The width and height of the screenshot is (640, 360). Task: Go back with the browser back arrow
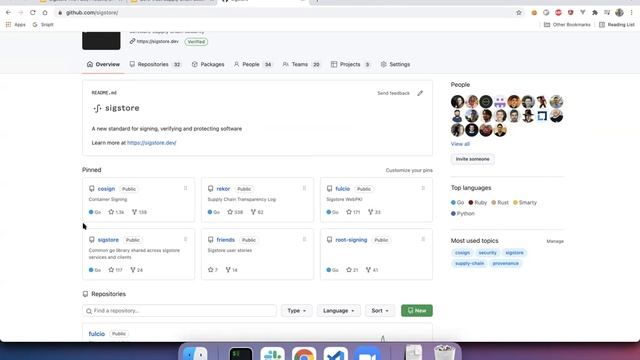point(9,13)
